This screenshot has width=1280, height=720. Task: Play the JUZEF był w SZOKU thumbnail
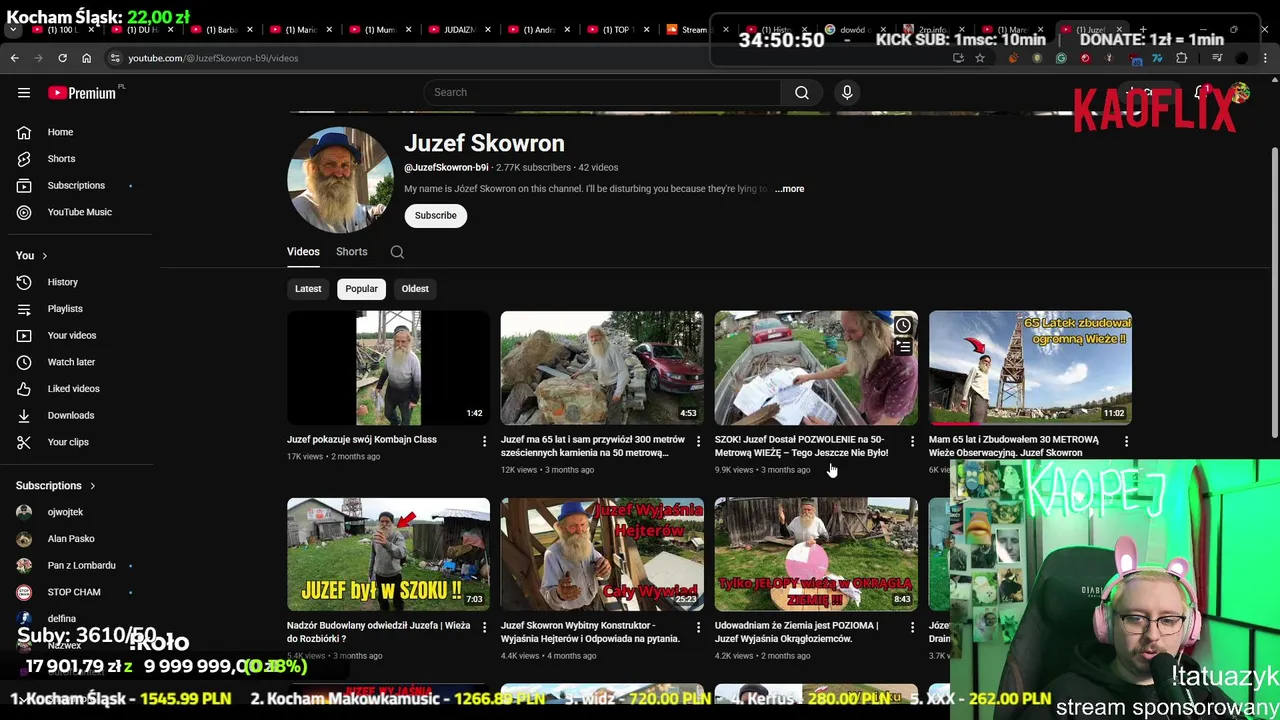click(388, 554)
